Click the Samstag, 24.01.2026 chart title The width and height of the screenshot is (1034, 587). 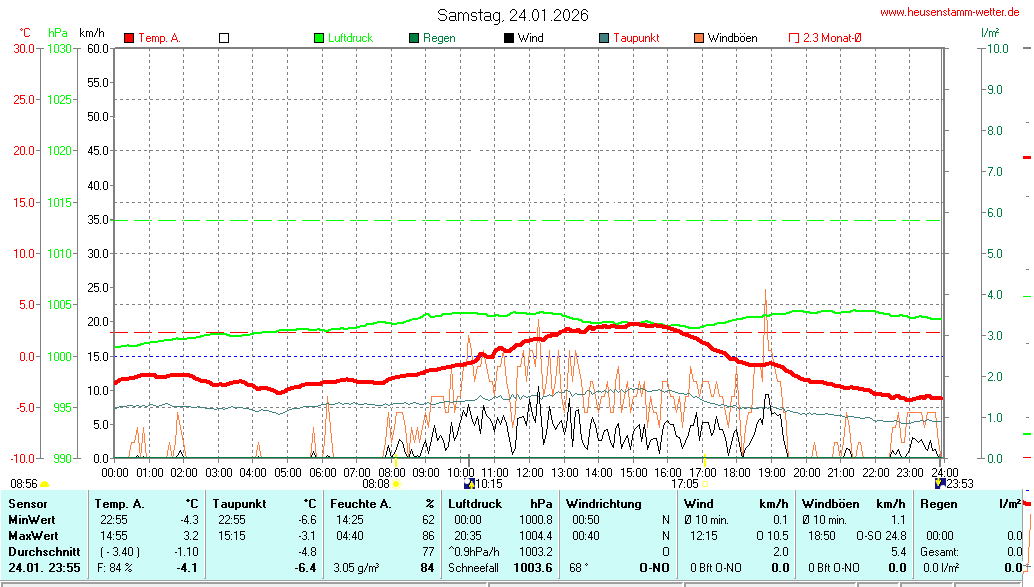pyautogui.click(x=512, y=15)
